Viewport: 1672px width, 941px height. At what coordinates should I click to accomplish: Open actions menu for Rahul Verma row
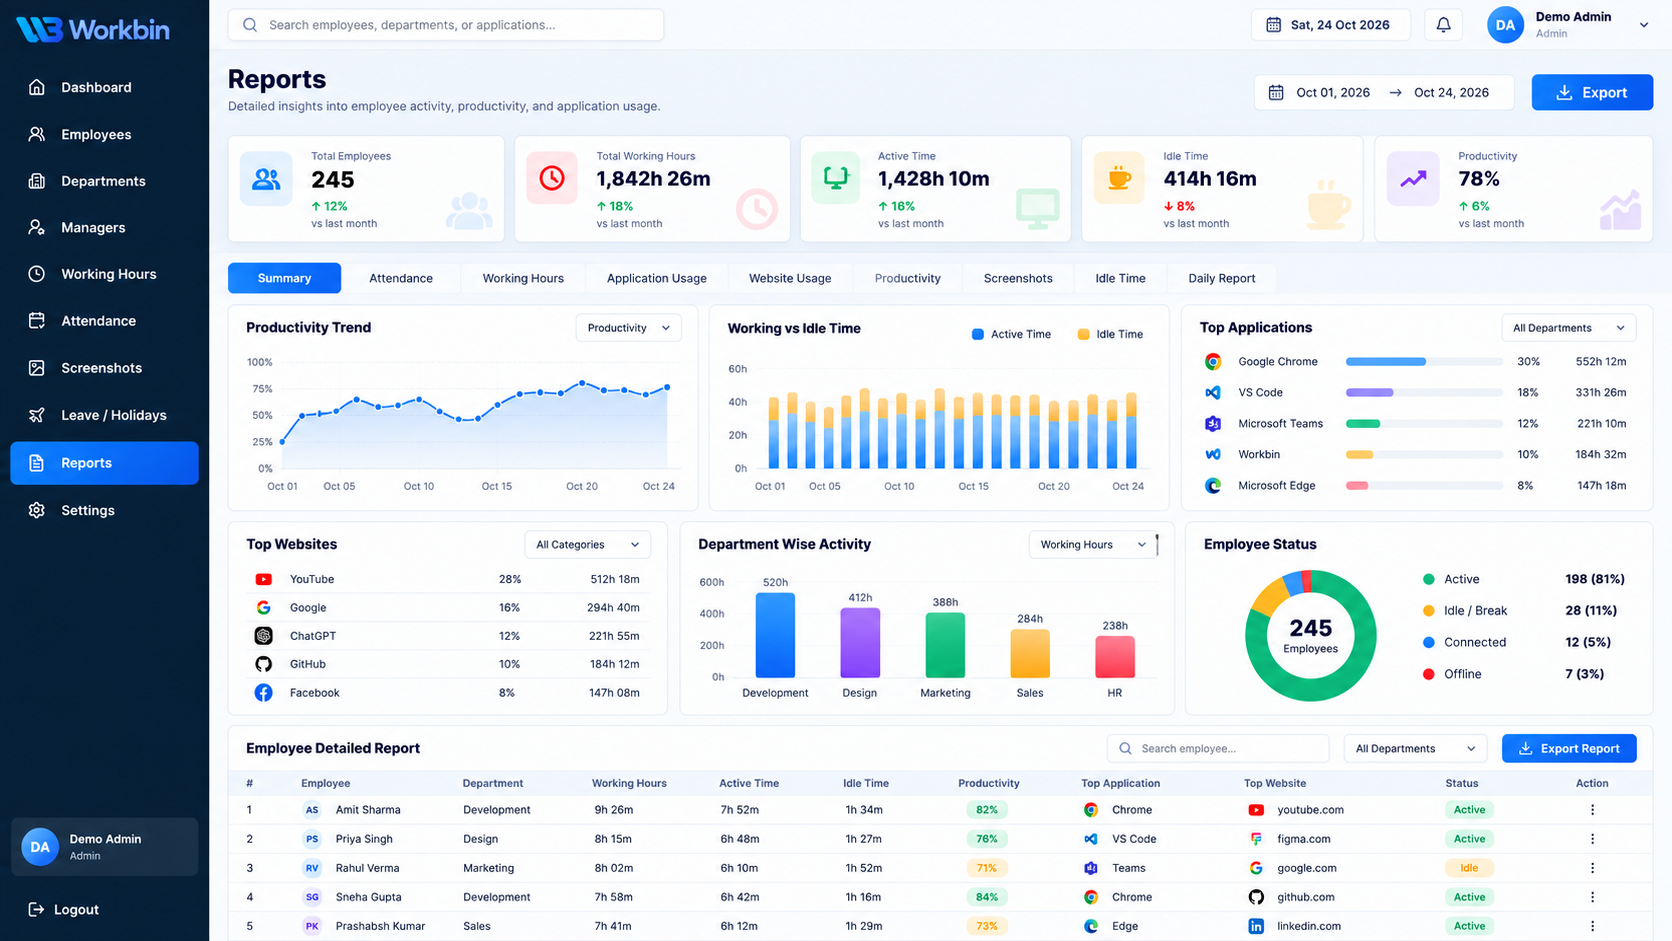coord(1592,868)
